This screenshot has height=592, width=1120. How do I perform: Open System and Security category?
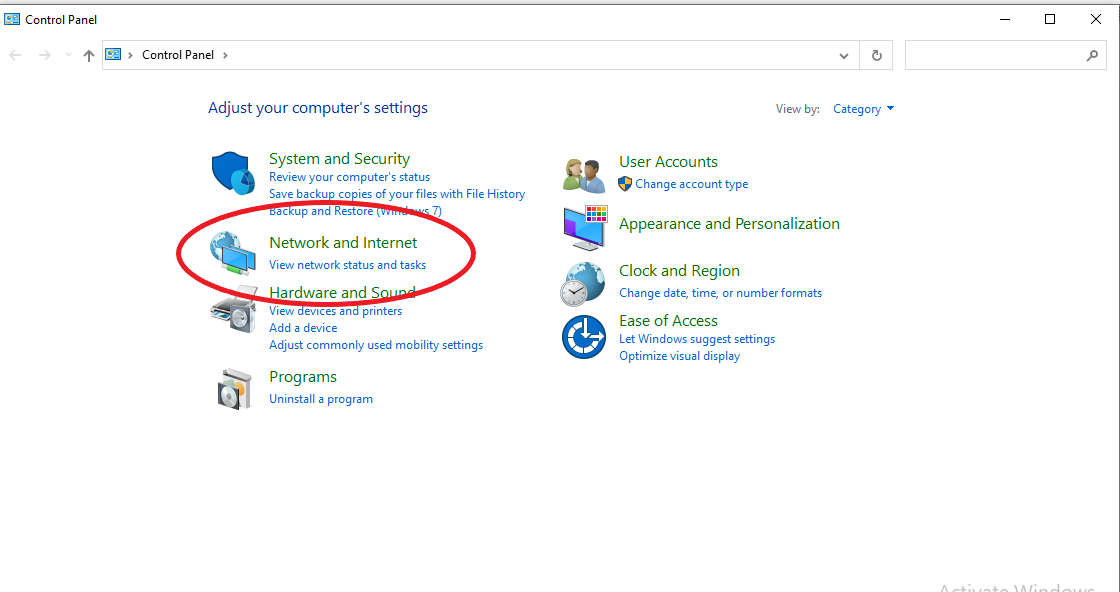339,159
